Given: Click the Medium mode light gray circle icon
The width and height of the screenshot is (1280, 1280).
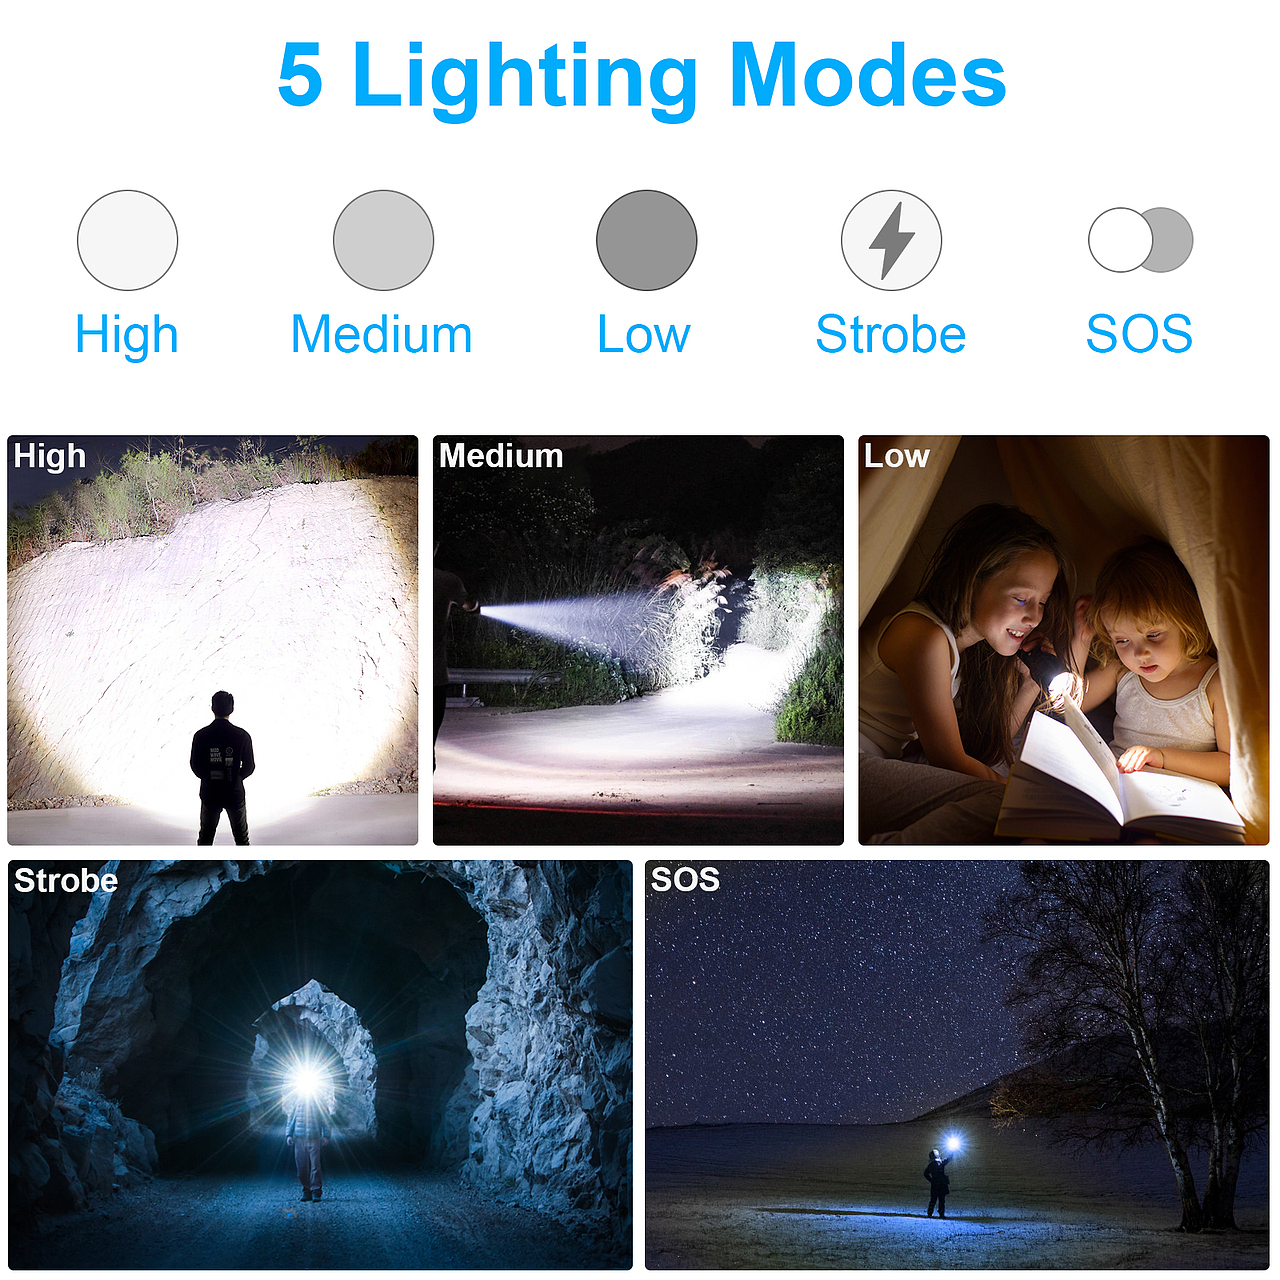Looking at the screenshot, I should tap(383, 240).
